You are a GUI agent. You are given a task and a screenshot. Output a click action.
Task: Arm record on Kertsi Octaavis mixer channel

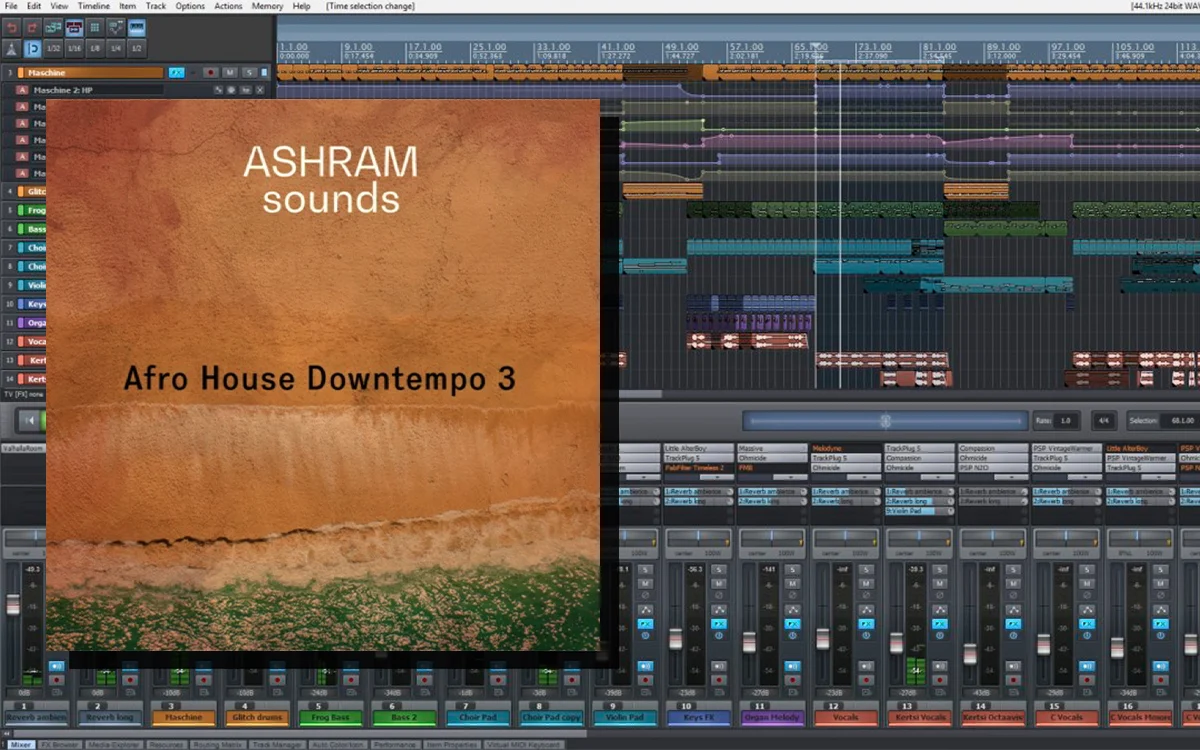[1013, 680]
